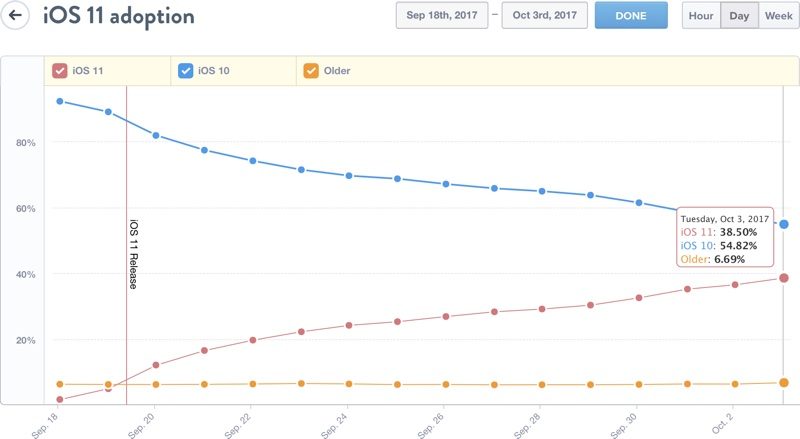800x439 pixels.
Task: Click the iOS 10 point at Sep 18
Action: click(61, 101)
